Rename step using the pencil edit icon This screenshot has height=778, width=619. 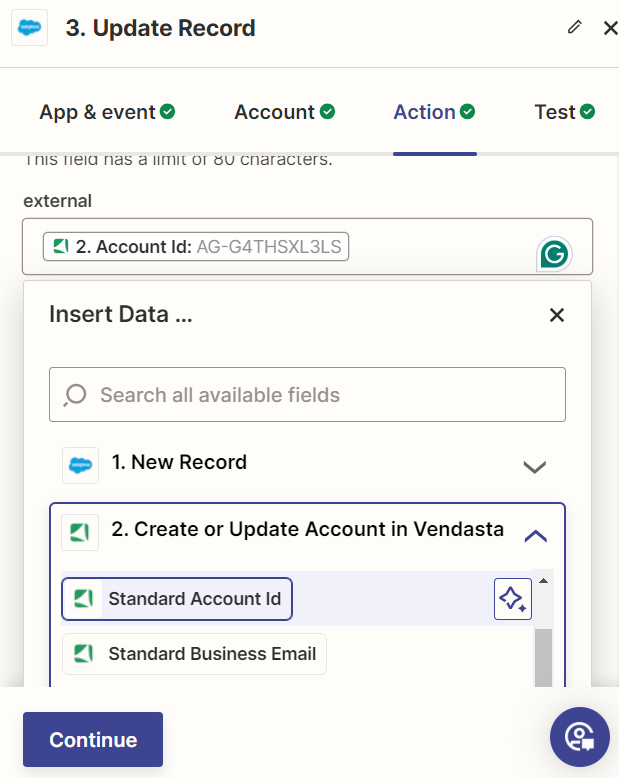pos(574,27)
